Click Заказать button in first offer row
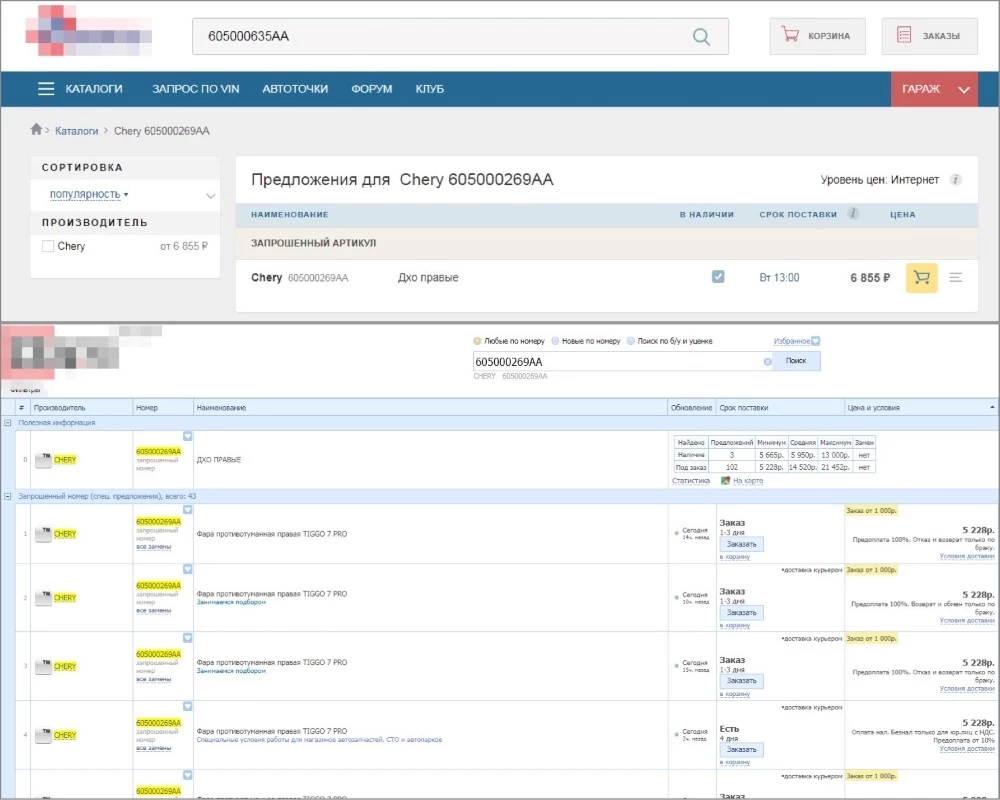 (x=741, y=544)
